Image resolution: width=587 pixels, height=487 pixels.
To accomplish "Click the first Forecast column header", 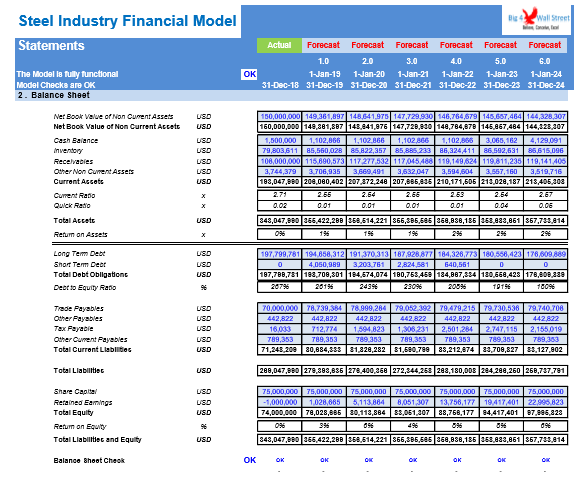I will click(x=323, y=45).
